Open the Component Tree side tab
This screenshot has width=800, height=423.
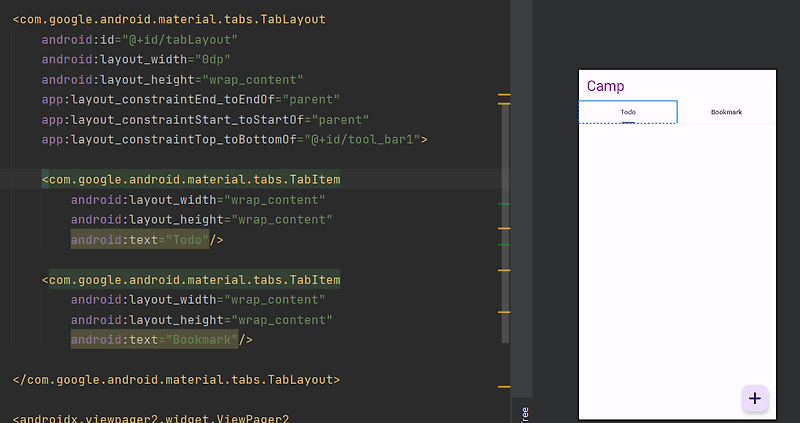pos(524,414)
